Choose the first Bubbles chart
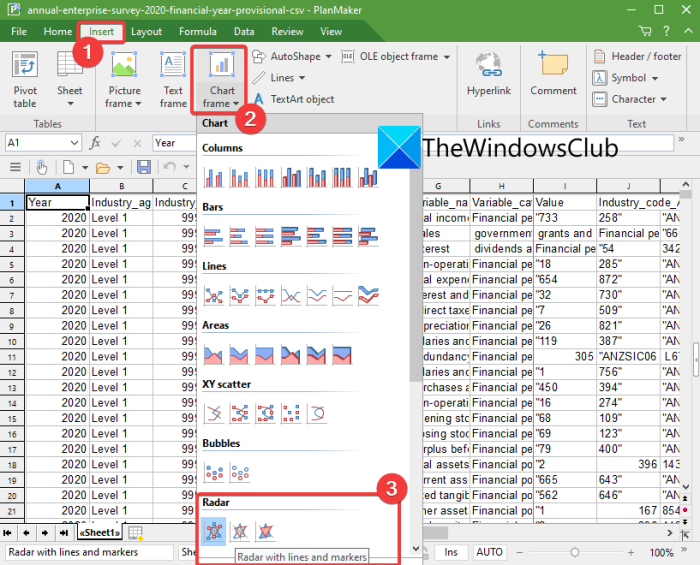 tap(214, 473)
